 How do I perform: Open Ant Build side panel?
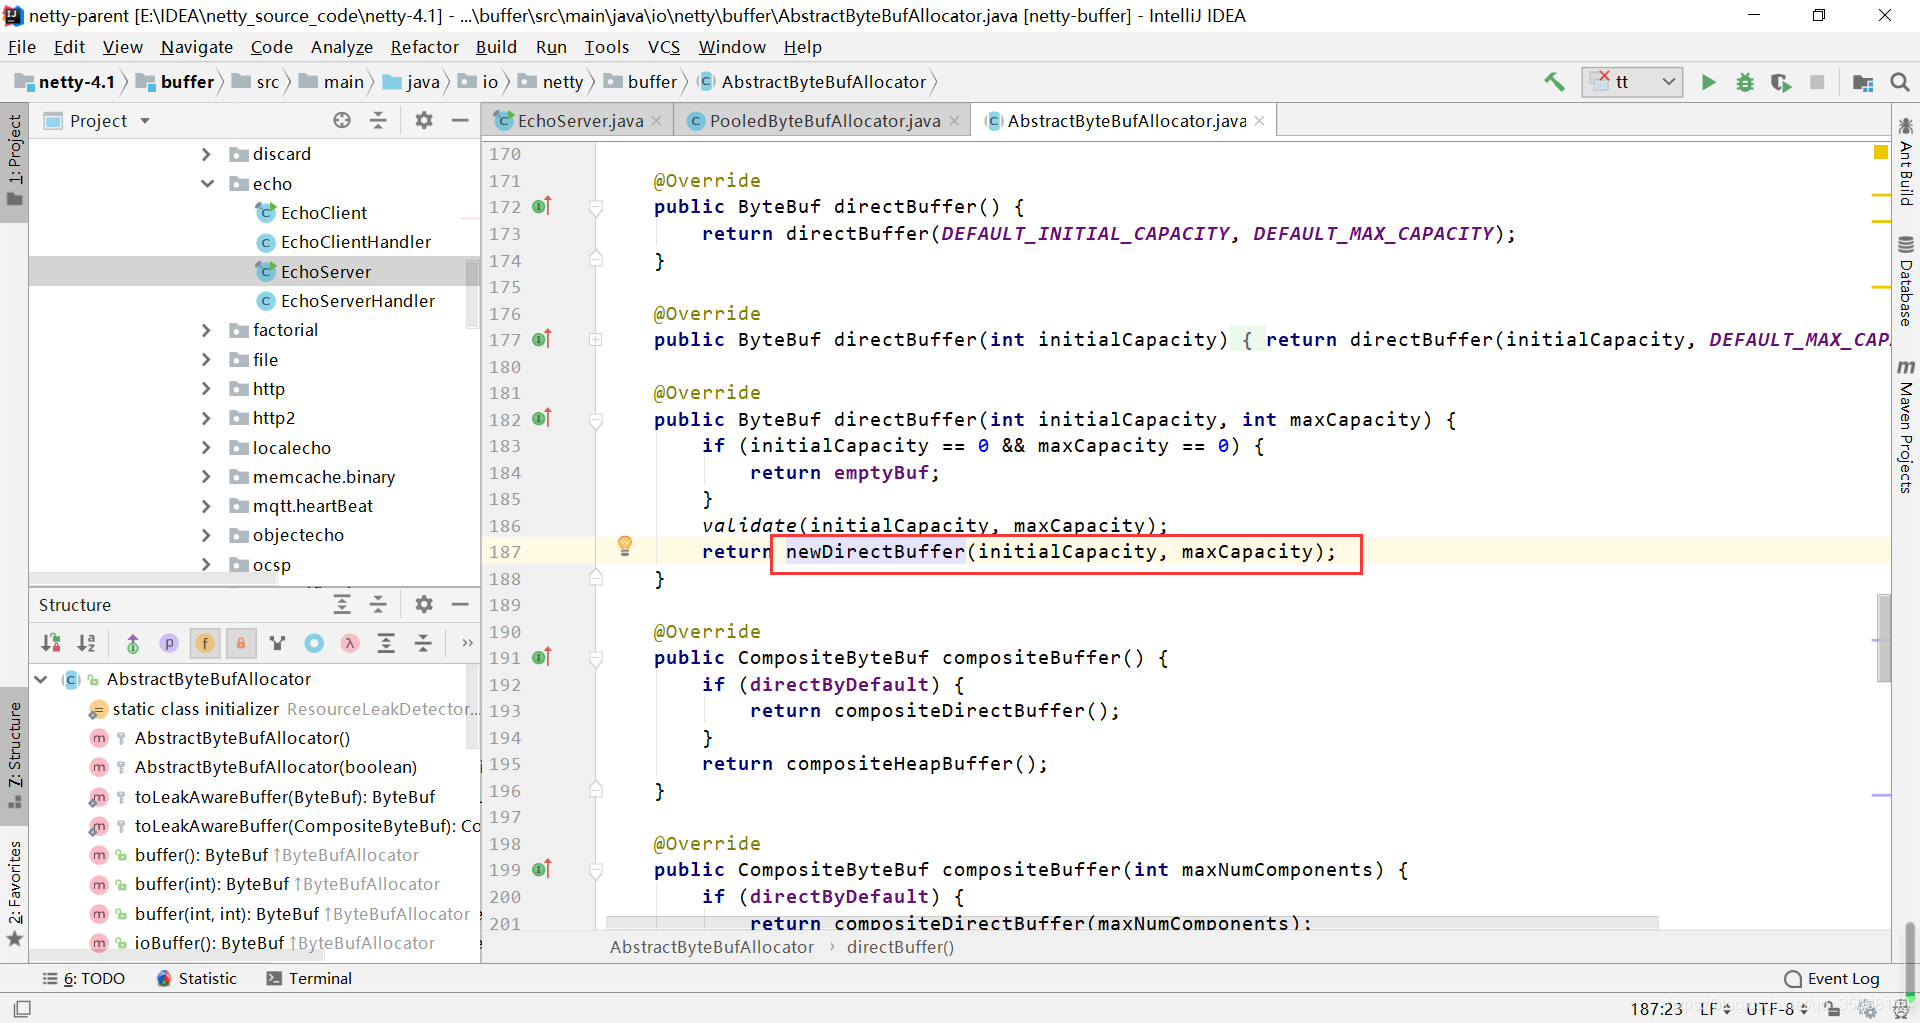pos(1906,162)
